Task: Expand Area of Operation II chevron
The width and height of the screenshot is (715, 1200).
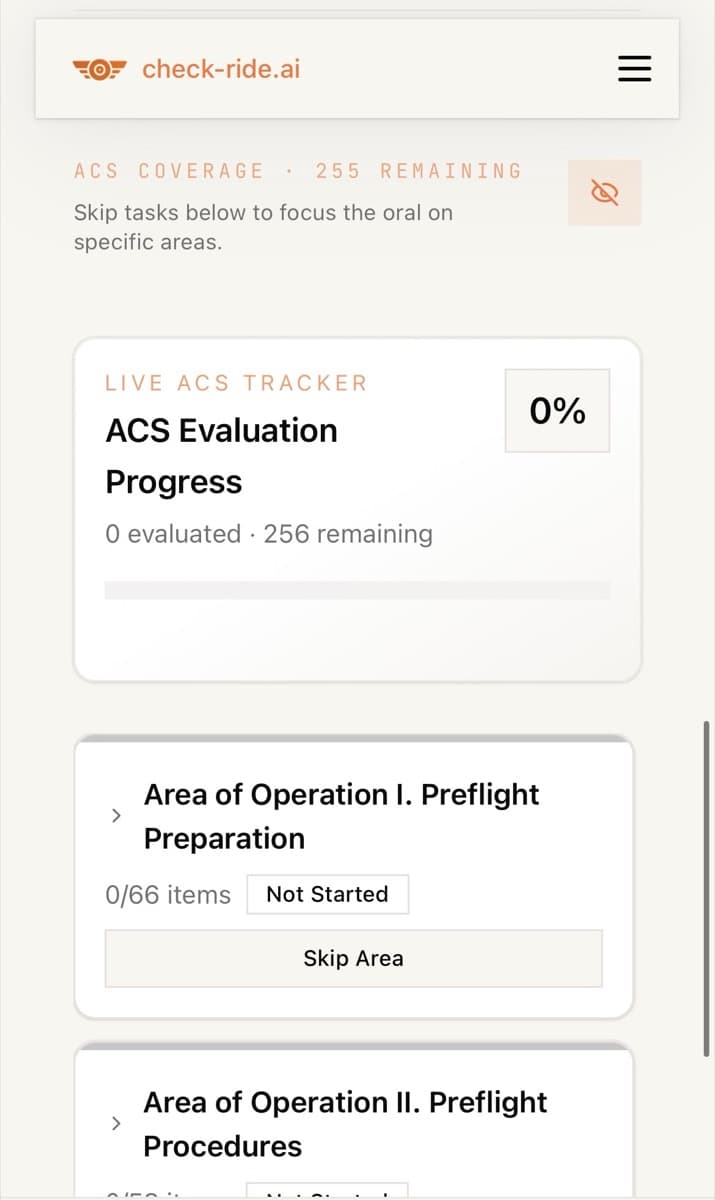Action: click(116, 1123)
